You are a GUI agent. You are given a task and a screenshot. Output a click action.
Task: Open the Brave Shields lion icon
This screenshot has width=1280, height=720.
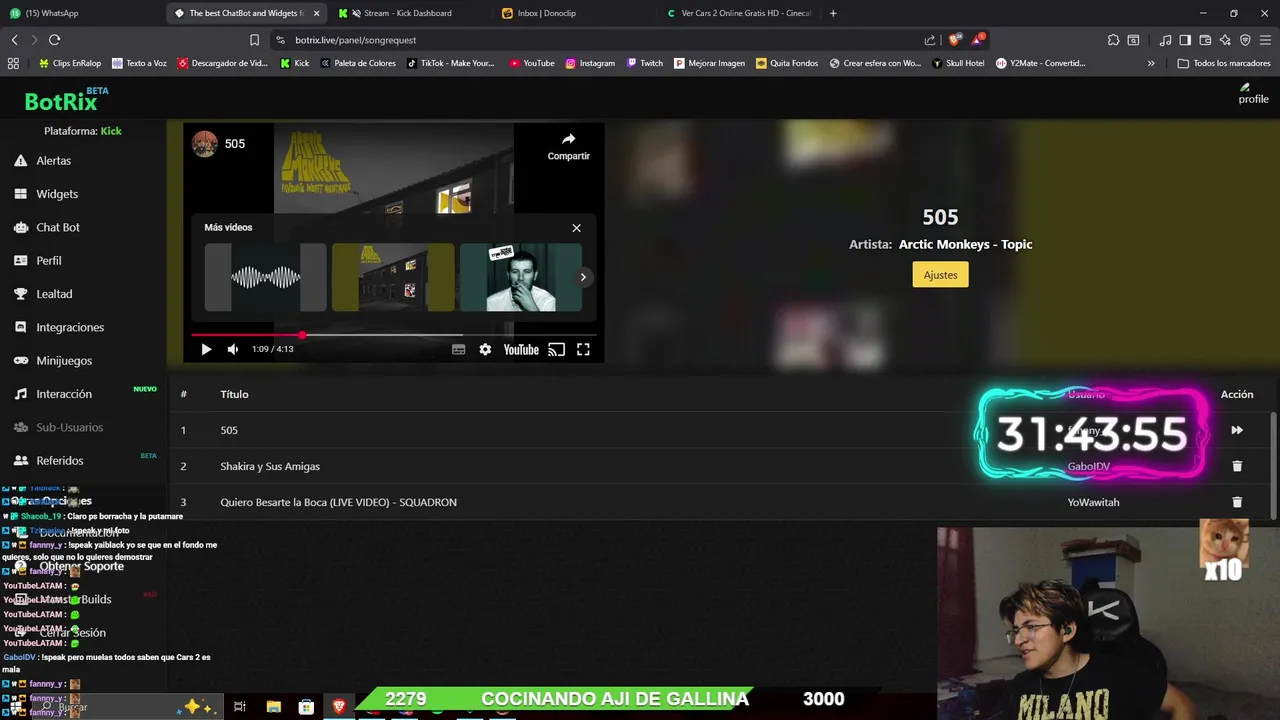(954, 40)
